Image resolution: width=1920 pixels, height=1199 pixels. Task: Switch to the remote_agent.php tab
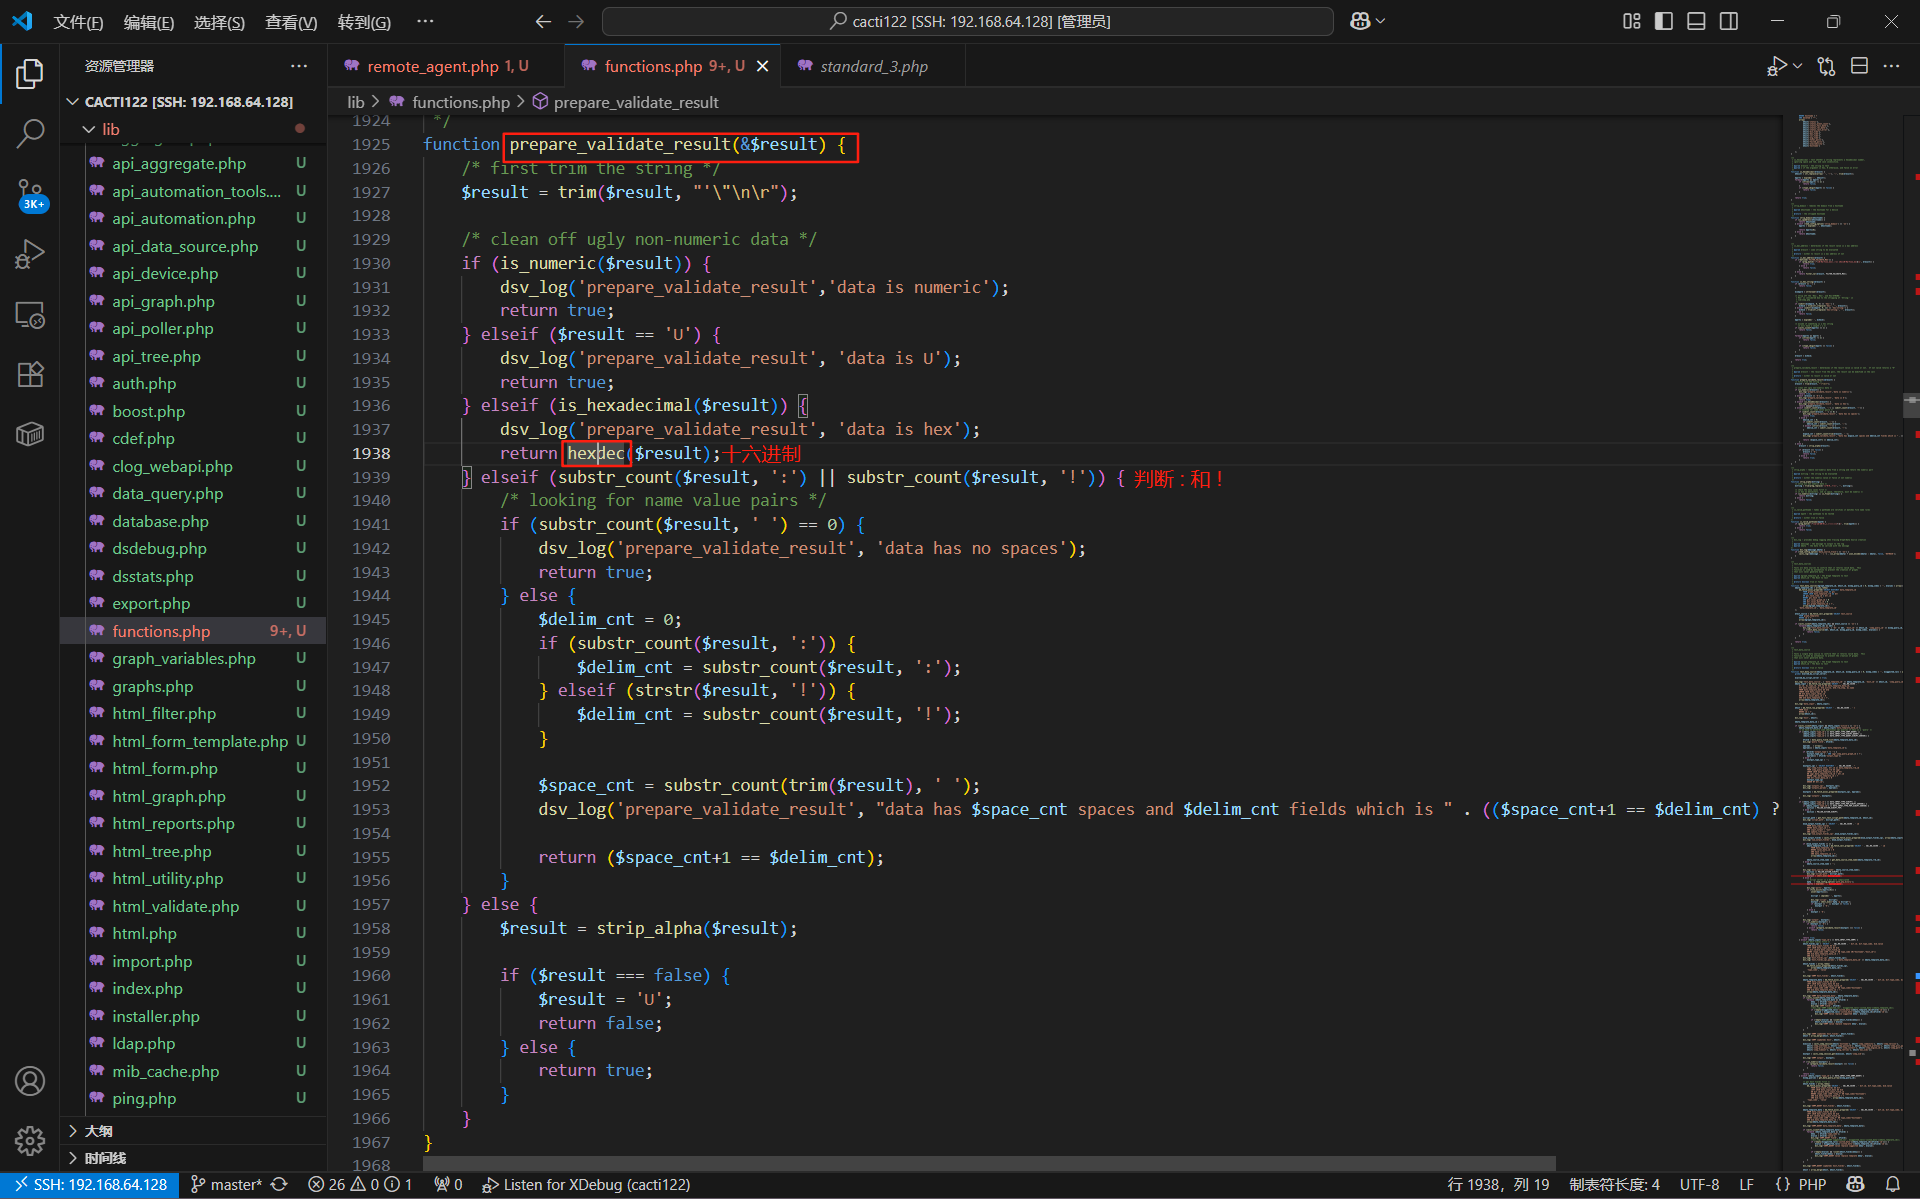point(447,66)
